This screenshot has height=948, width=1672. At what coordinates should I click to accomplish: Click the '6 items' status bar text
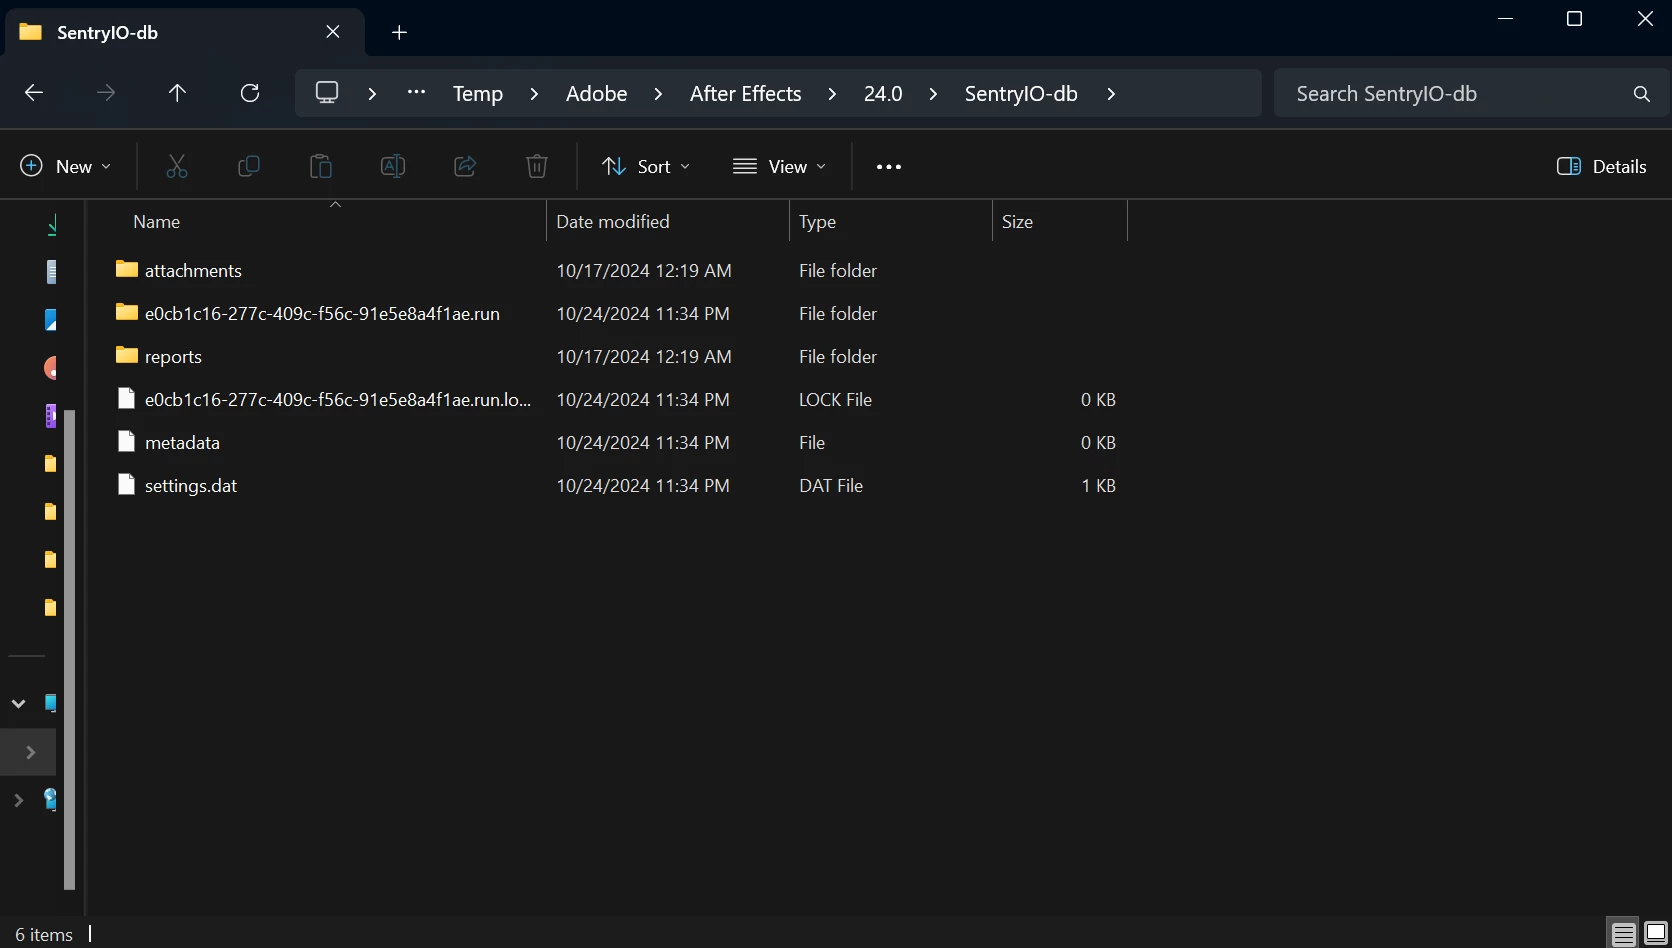click(x=44, y=935)
